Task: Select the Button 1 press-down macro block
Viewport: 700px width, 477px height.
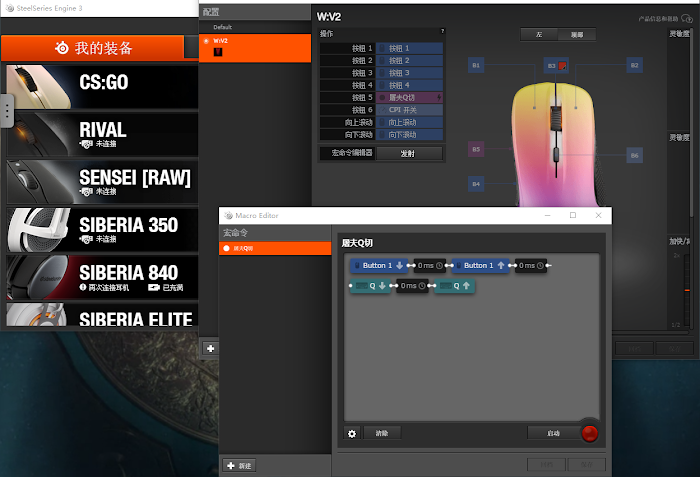Action: (x=379, y=265)
